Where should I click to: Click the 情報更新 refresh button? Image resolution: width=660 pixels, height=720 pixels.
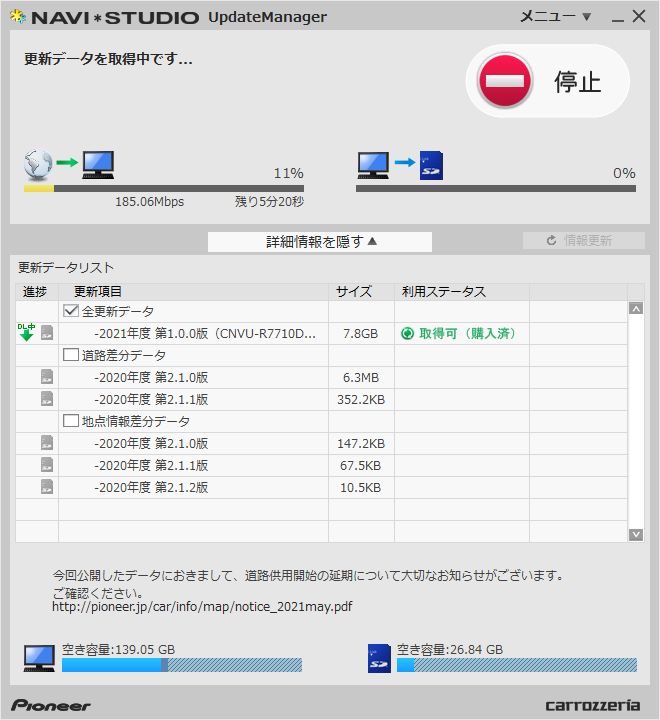[x=583, y=240]
